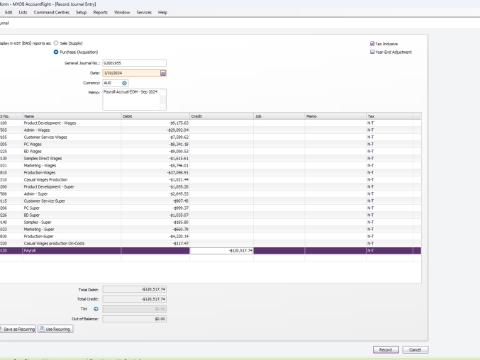Viewport: 480px width, 360px height.
Task: Click the Debit column header
Action: coord(155,116)
